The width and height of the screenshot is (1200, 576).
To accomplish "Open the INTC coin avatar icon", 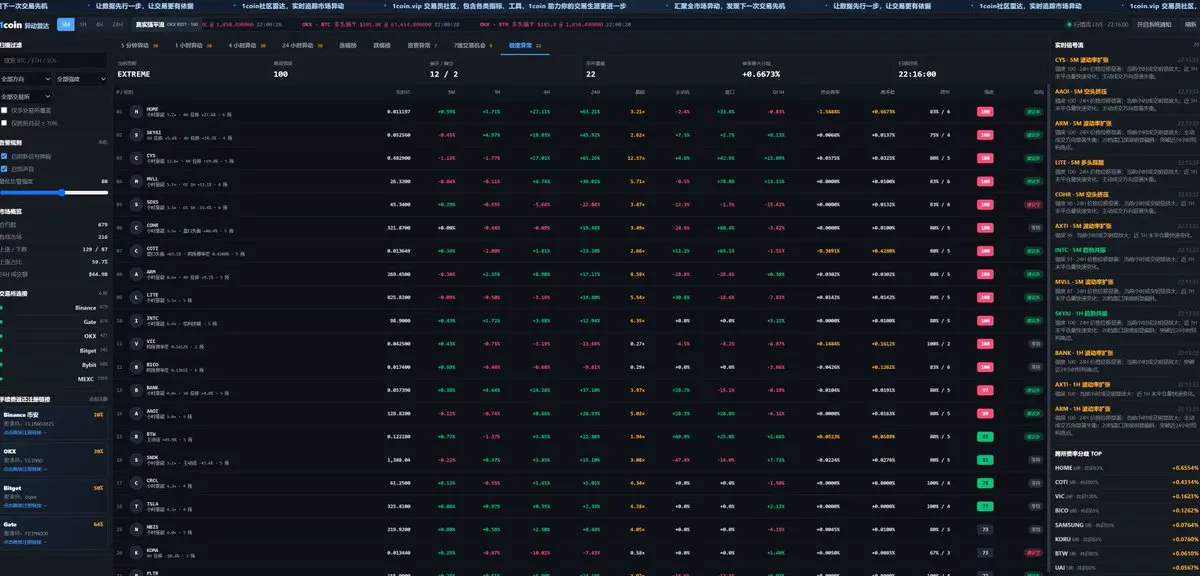I will coord(136,319).
